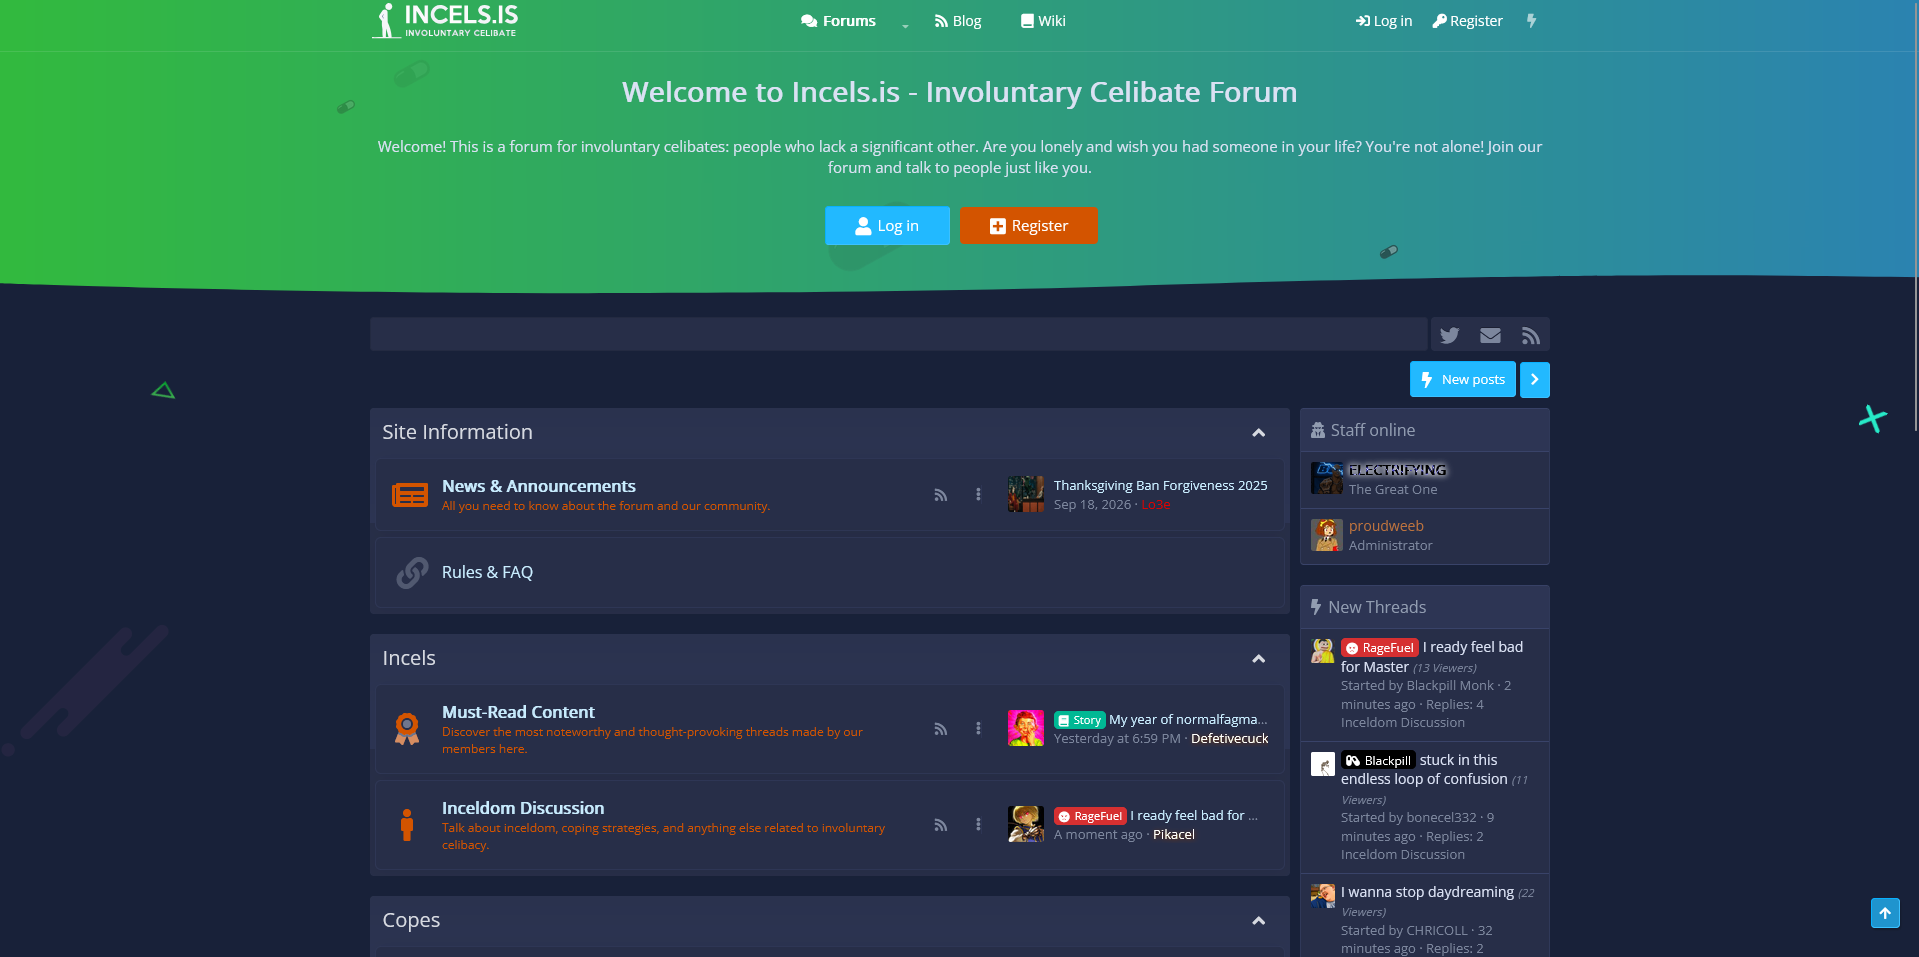Open the 'I wanna stop daydreaming' thread
The height and width of the screenshot is (957, 1919).
[x=1427, y=892]
